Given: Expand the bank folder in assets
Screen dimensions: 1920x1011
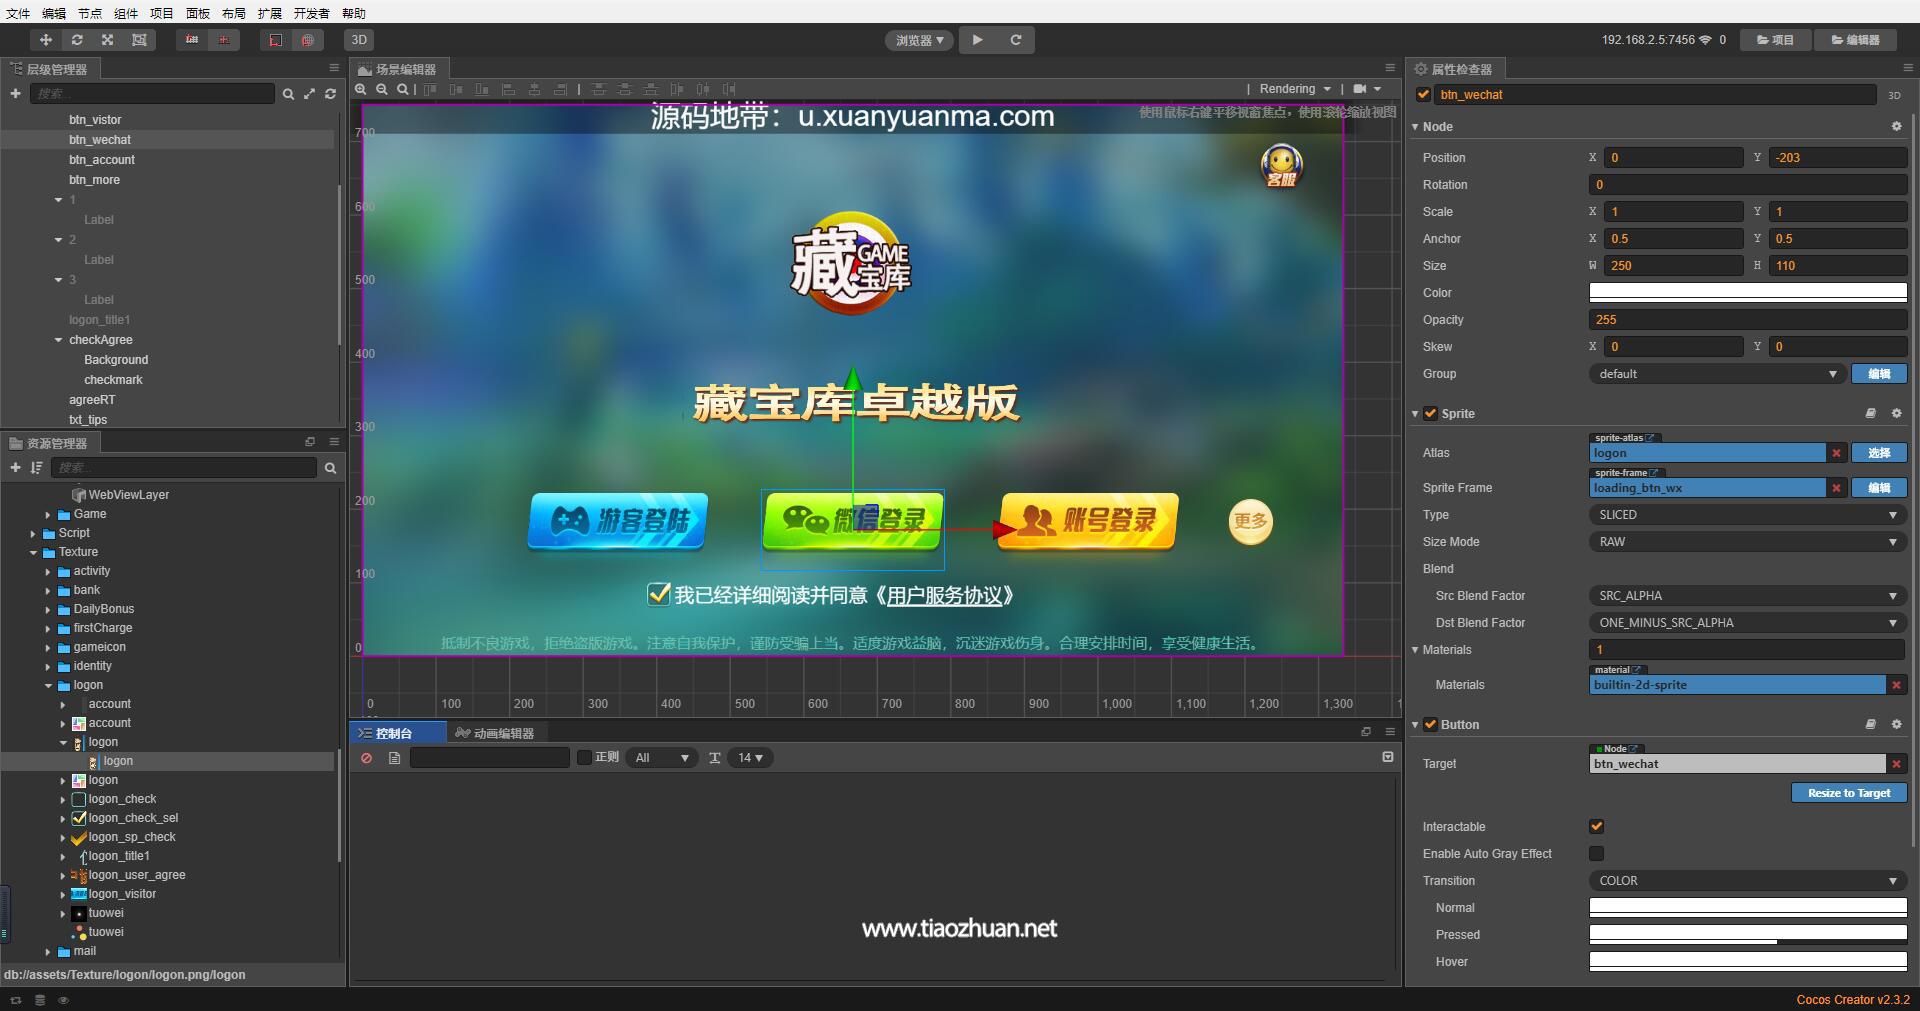Looking at the screenshot, I should [x=48, y=590].
